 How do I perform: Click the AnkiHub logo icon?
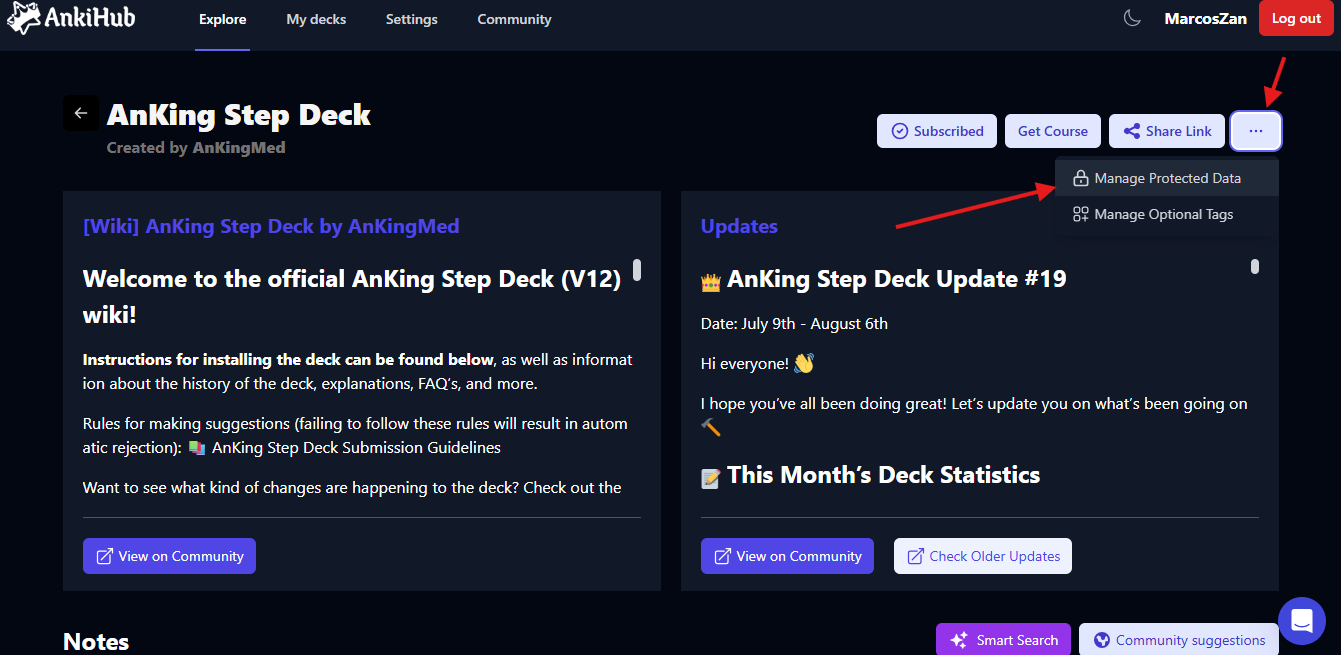[x=24, y=18]
